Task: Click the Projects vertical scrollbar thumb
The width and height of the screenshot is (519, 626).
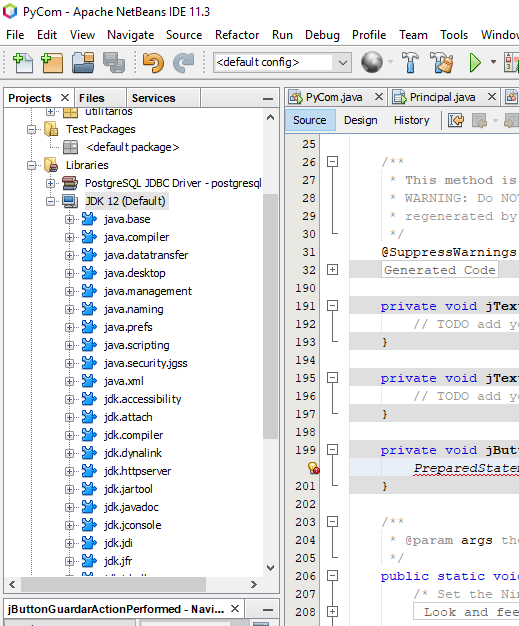Action: coord(270,317)
